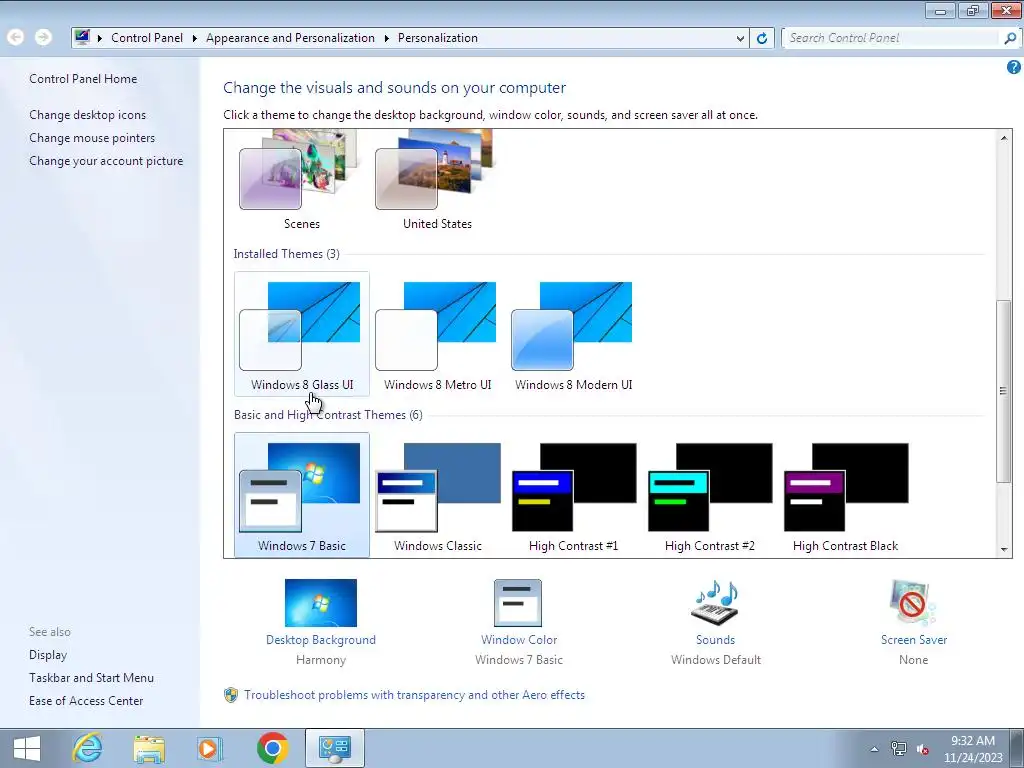Open Taskbar and Start Menu link
This screenshot has height=768, width=1024.
point(91,678)
